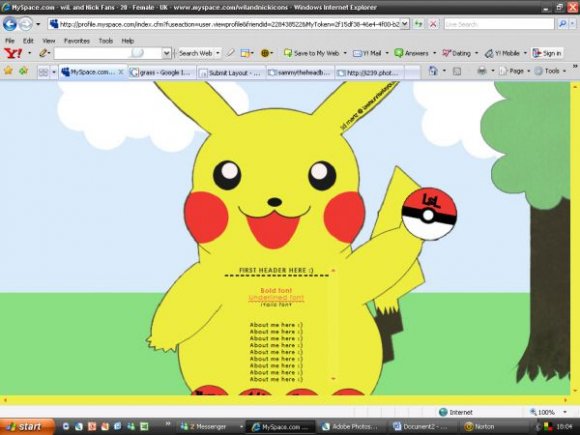
Task: Open a new blank tab
Action: coord(412,73)
